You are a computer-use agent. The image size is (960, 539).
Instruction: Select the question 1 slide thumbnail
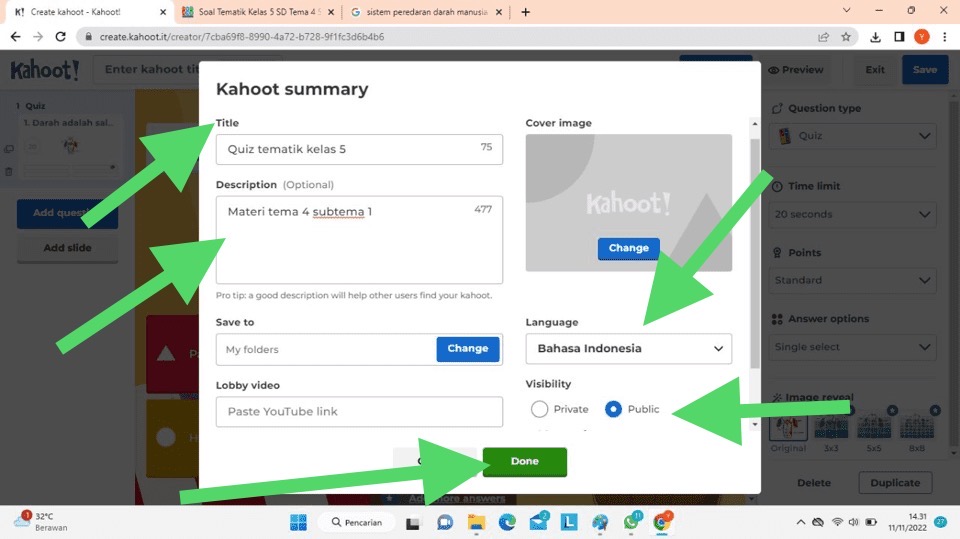pos(70,146)
